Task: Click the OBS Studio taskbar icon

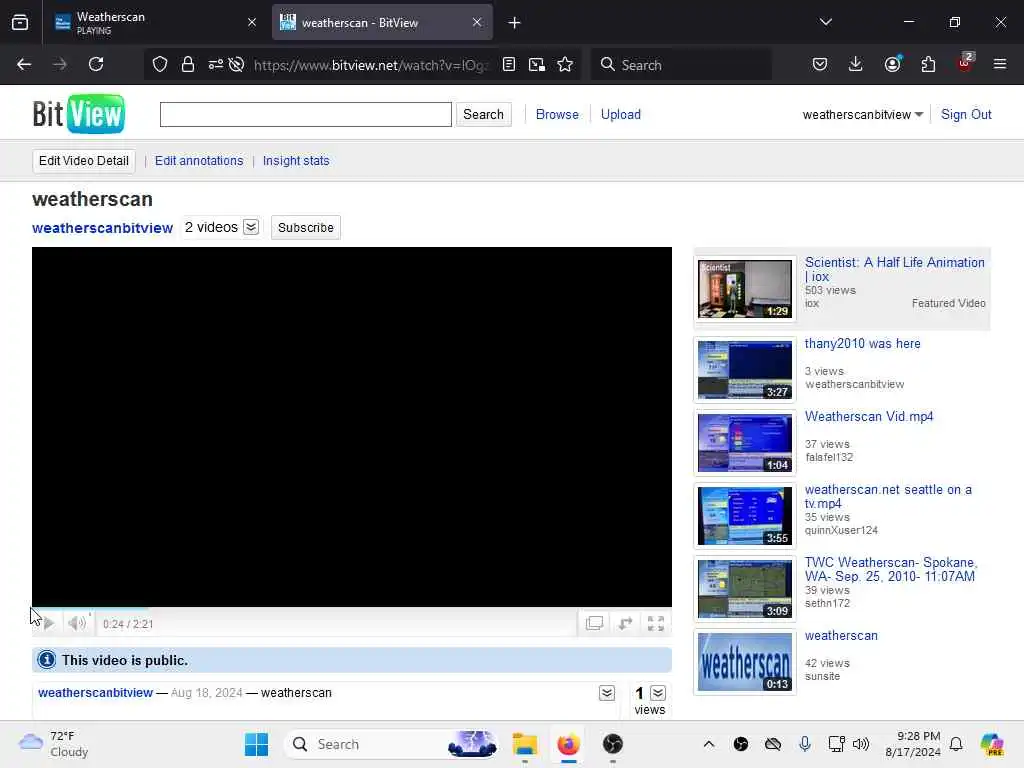Action: 613,744
